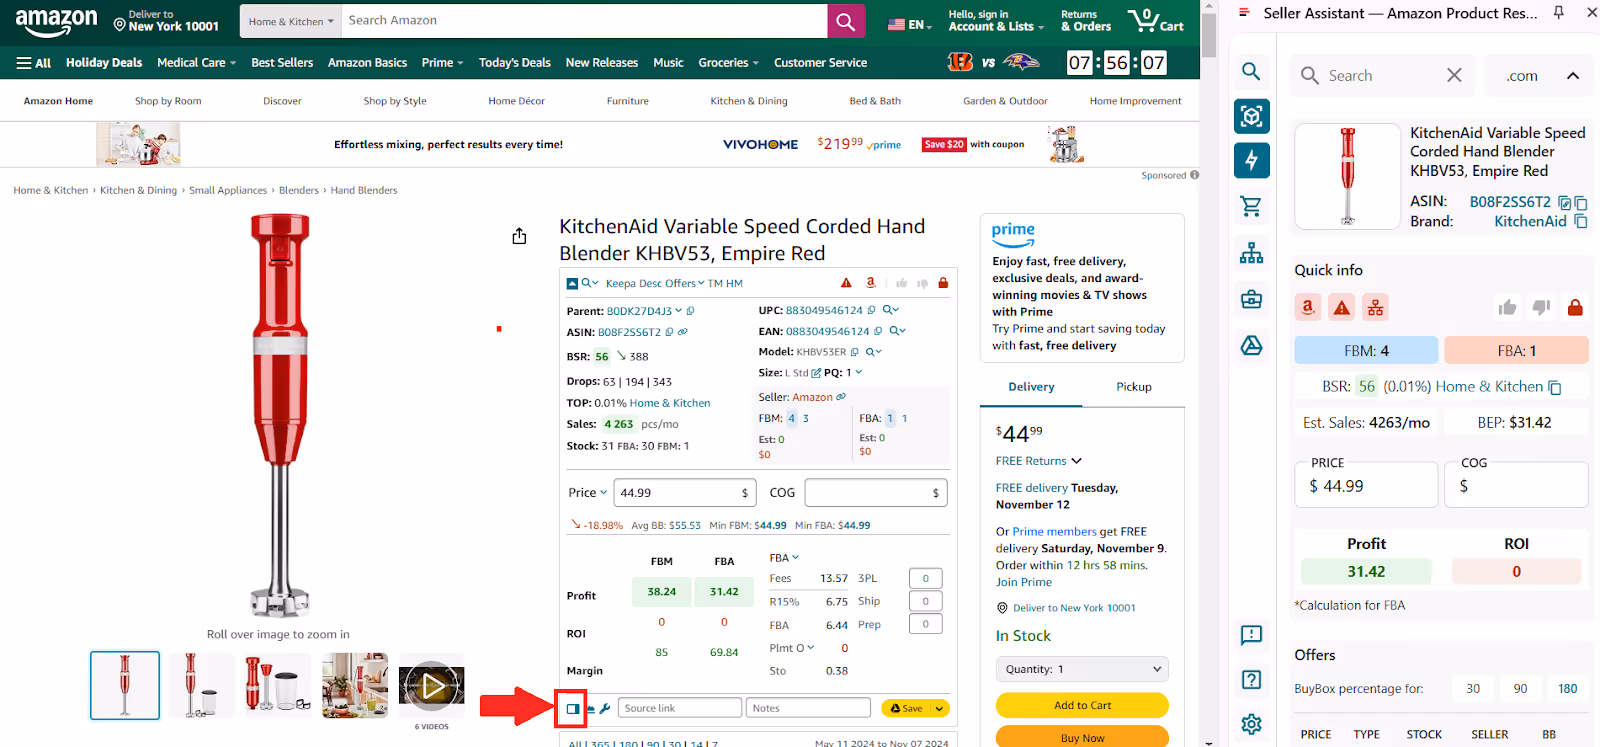Click the Amazon share icon above product title

point(519,236)
